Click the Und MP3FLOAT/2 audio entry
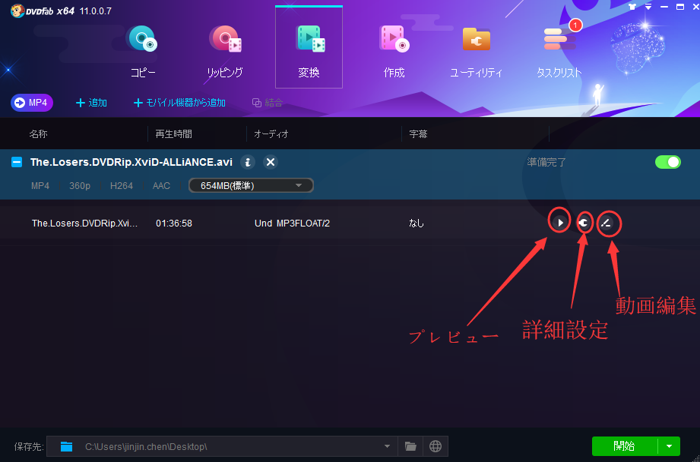Image resolution: width=700 pixels, height=462 pixels. coord(292,223)
